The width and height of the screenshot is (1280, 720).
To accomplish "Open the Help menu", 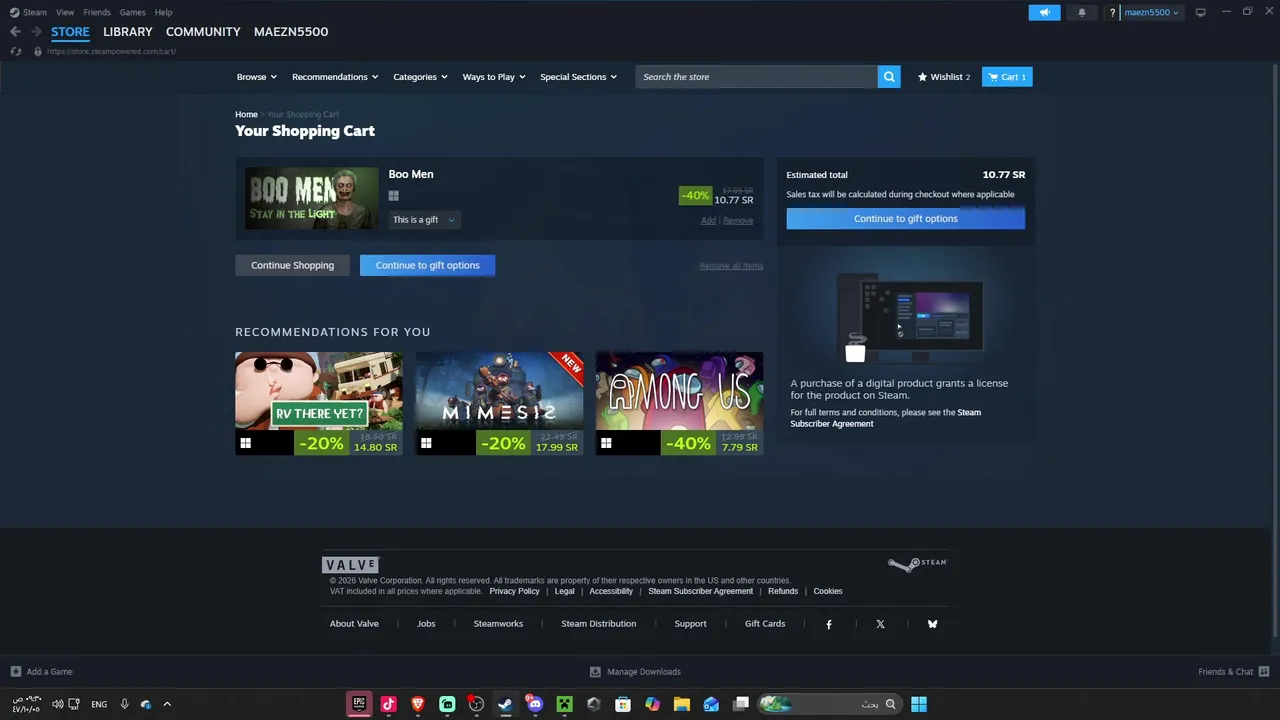I will (x=164, y=12).
